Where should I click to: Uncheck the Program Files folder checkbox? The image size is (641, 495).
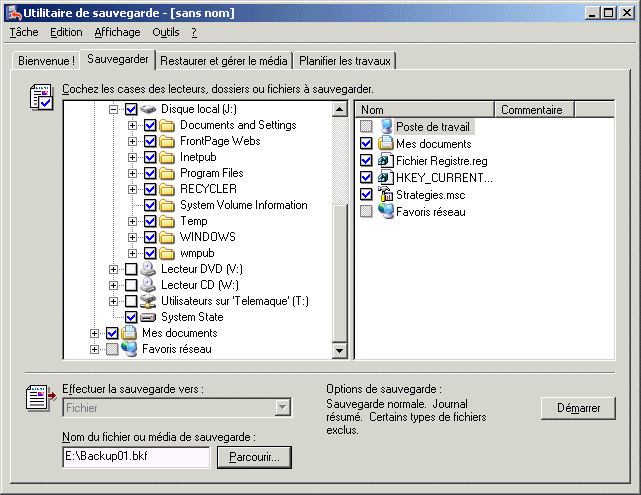pos(150,173)
